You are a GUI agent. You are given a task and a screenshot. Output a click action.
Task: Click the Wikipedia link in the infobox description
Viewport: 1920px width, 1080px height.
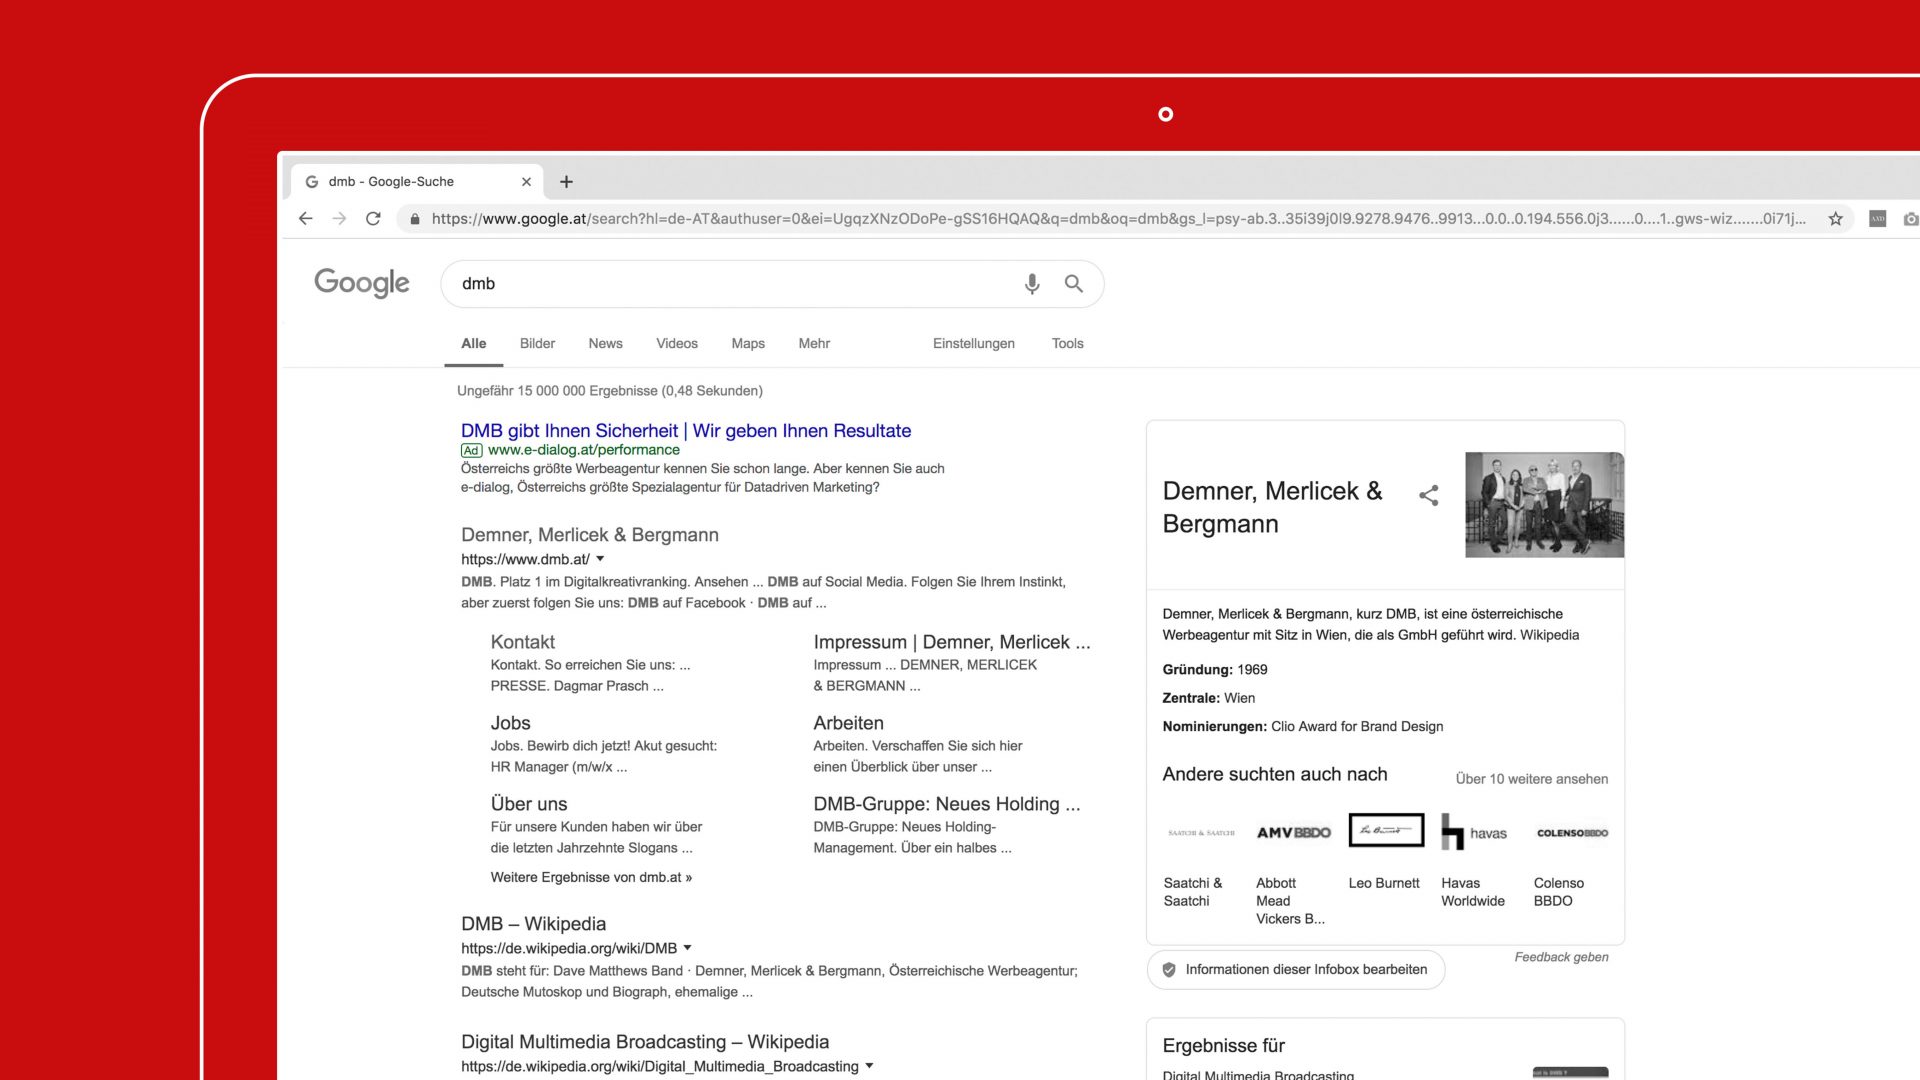tap(1549, 635)
